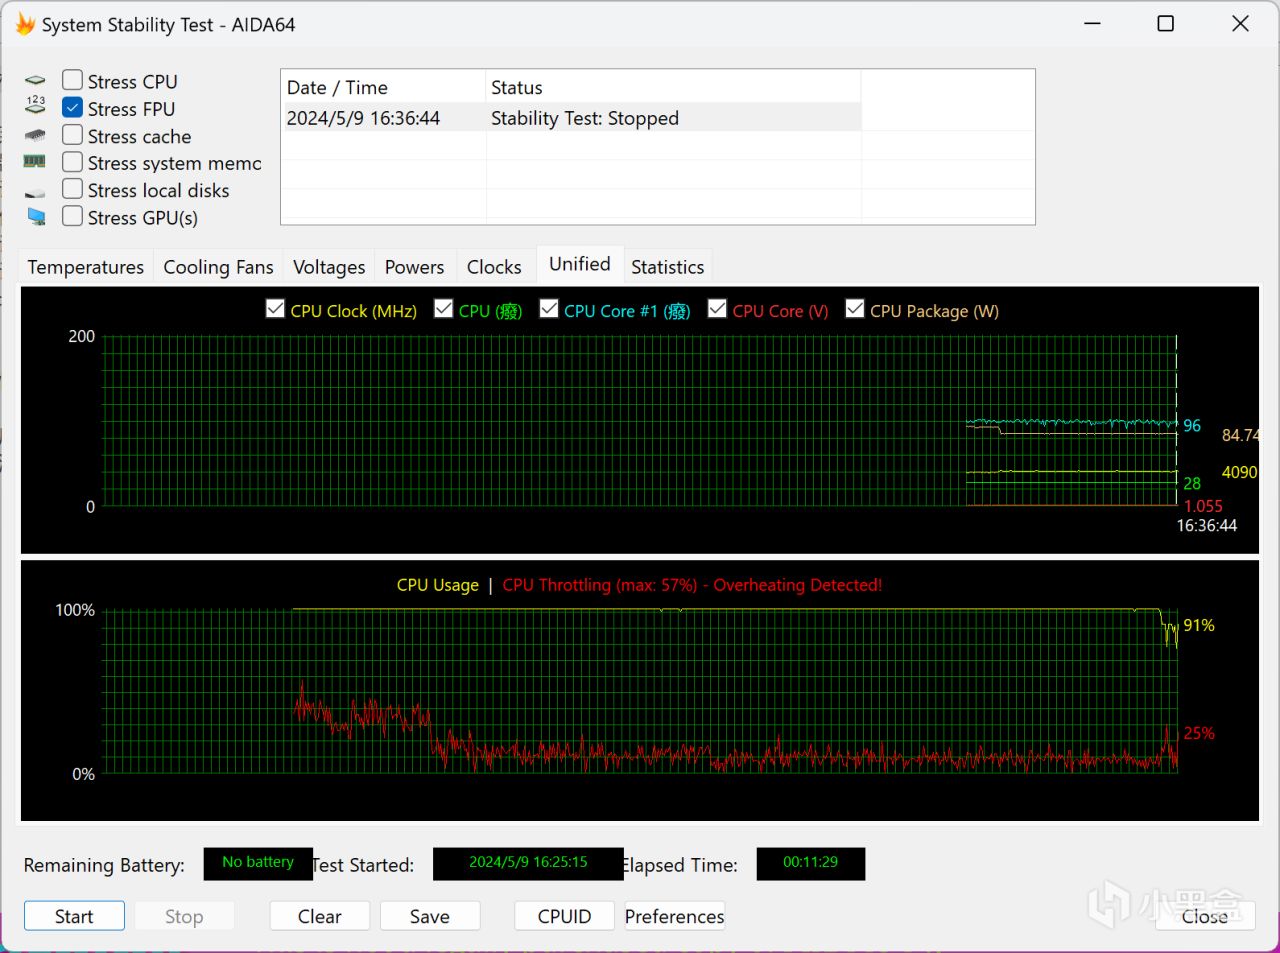
Task: Click the Stress GPU(s) monitor icon
Action: 37,216
